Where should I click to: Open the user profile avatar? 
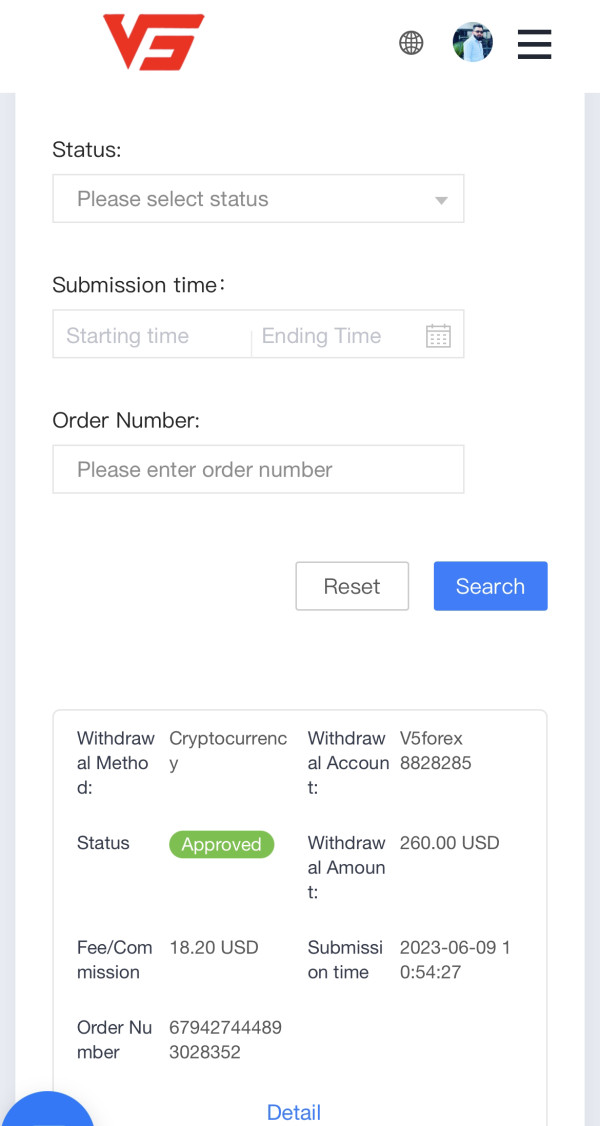(x=472, y=42)
